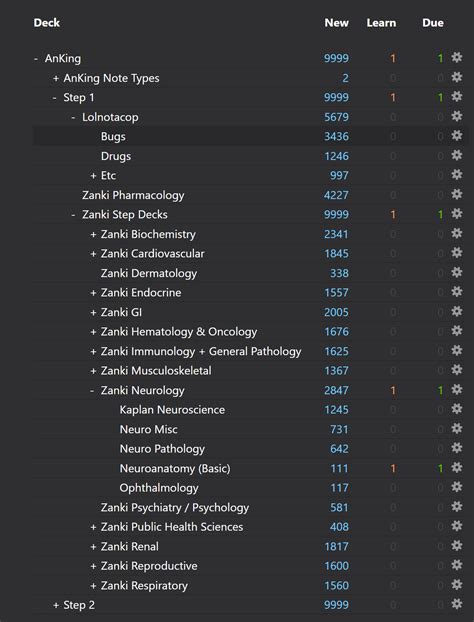Click gear icon next to Zanki Pharmacology
474x622 pixels.
pyautogui.click(x=457, y=194)
